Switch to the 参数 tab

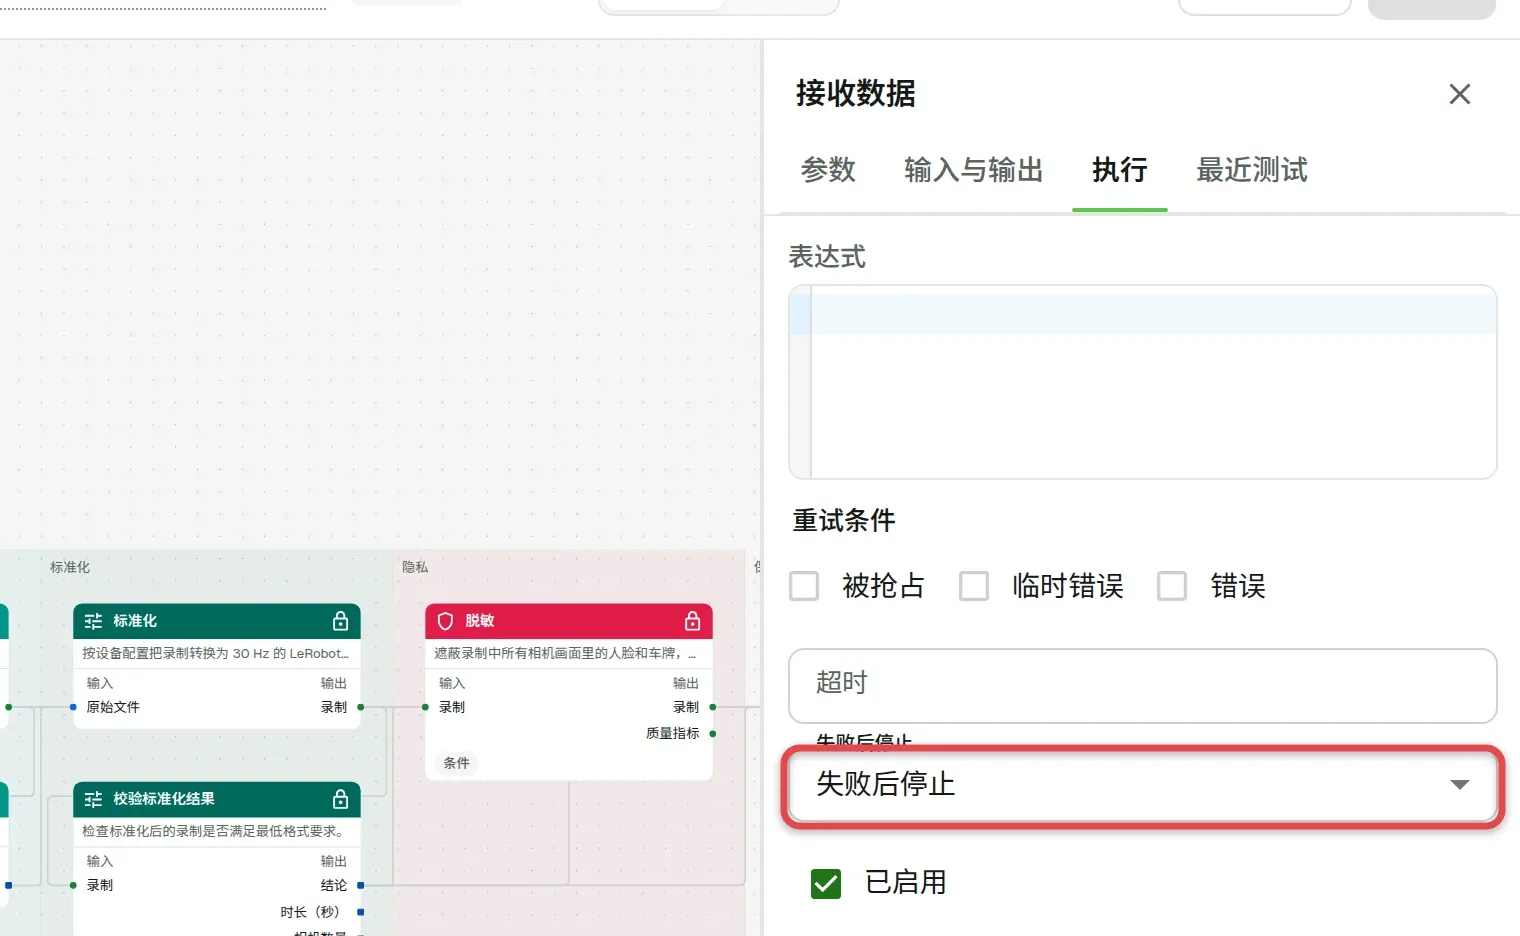point(828,170)
